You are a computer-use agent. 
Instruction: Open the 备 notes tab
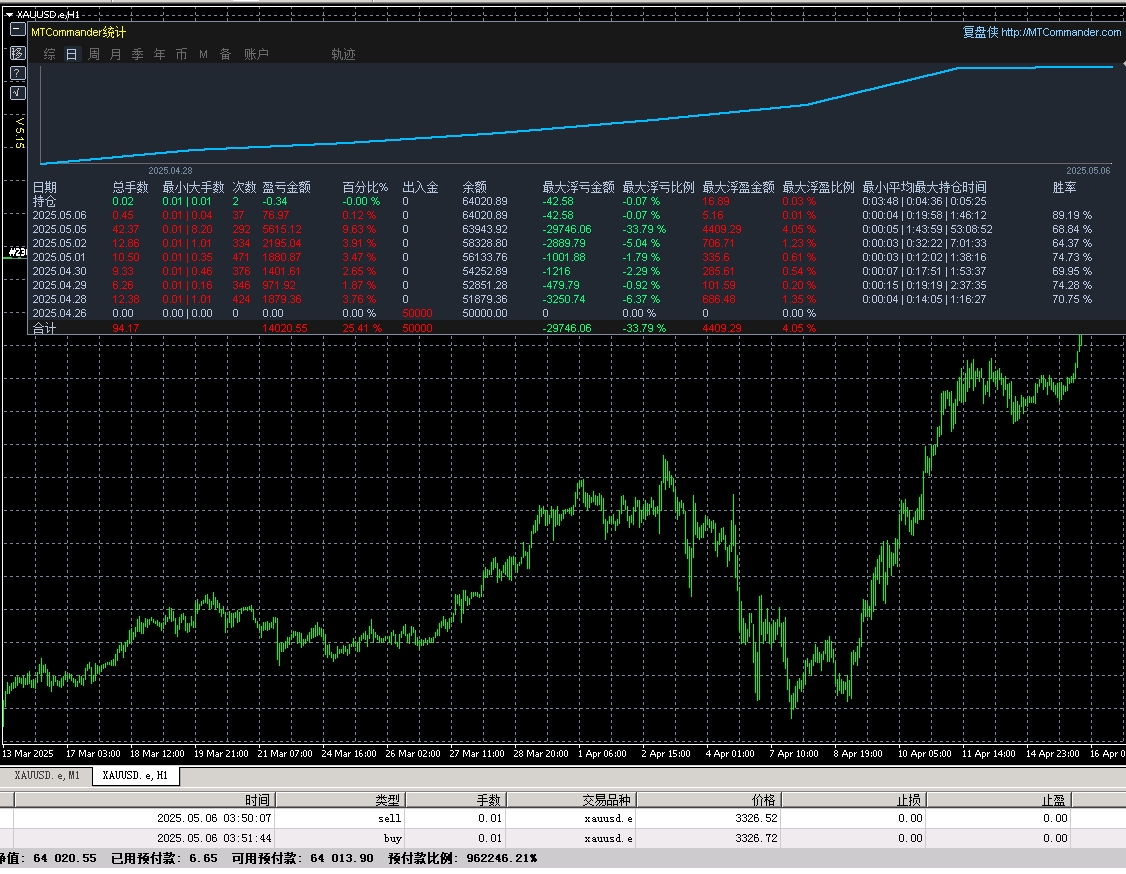click(x=225, y=55)
